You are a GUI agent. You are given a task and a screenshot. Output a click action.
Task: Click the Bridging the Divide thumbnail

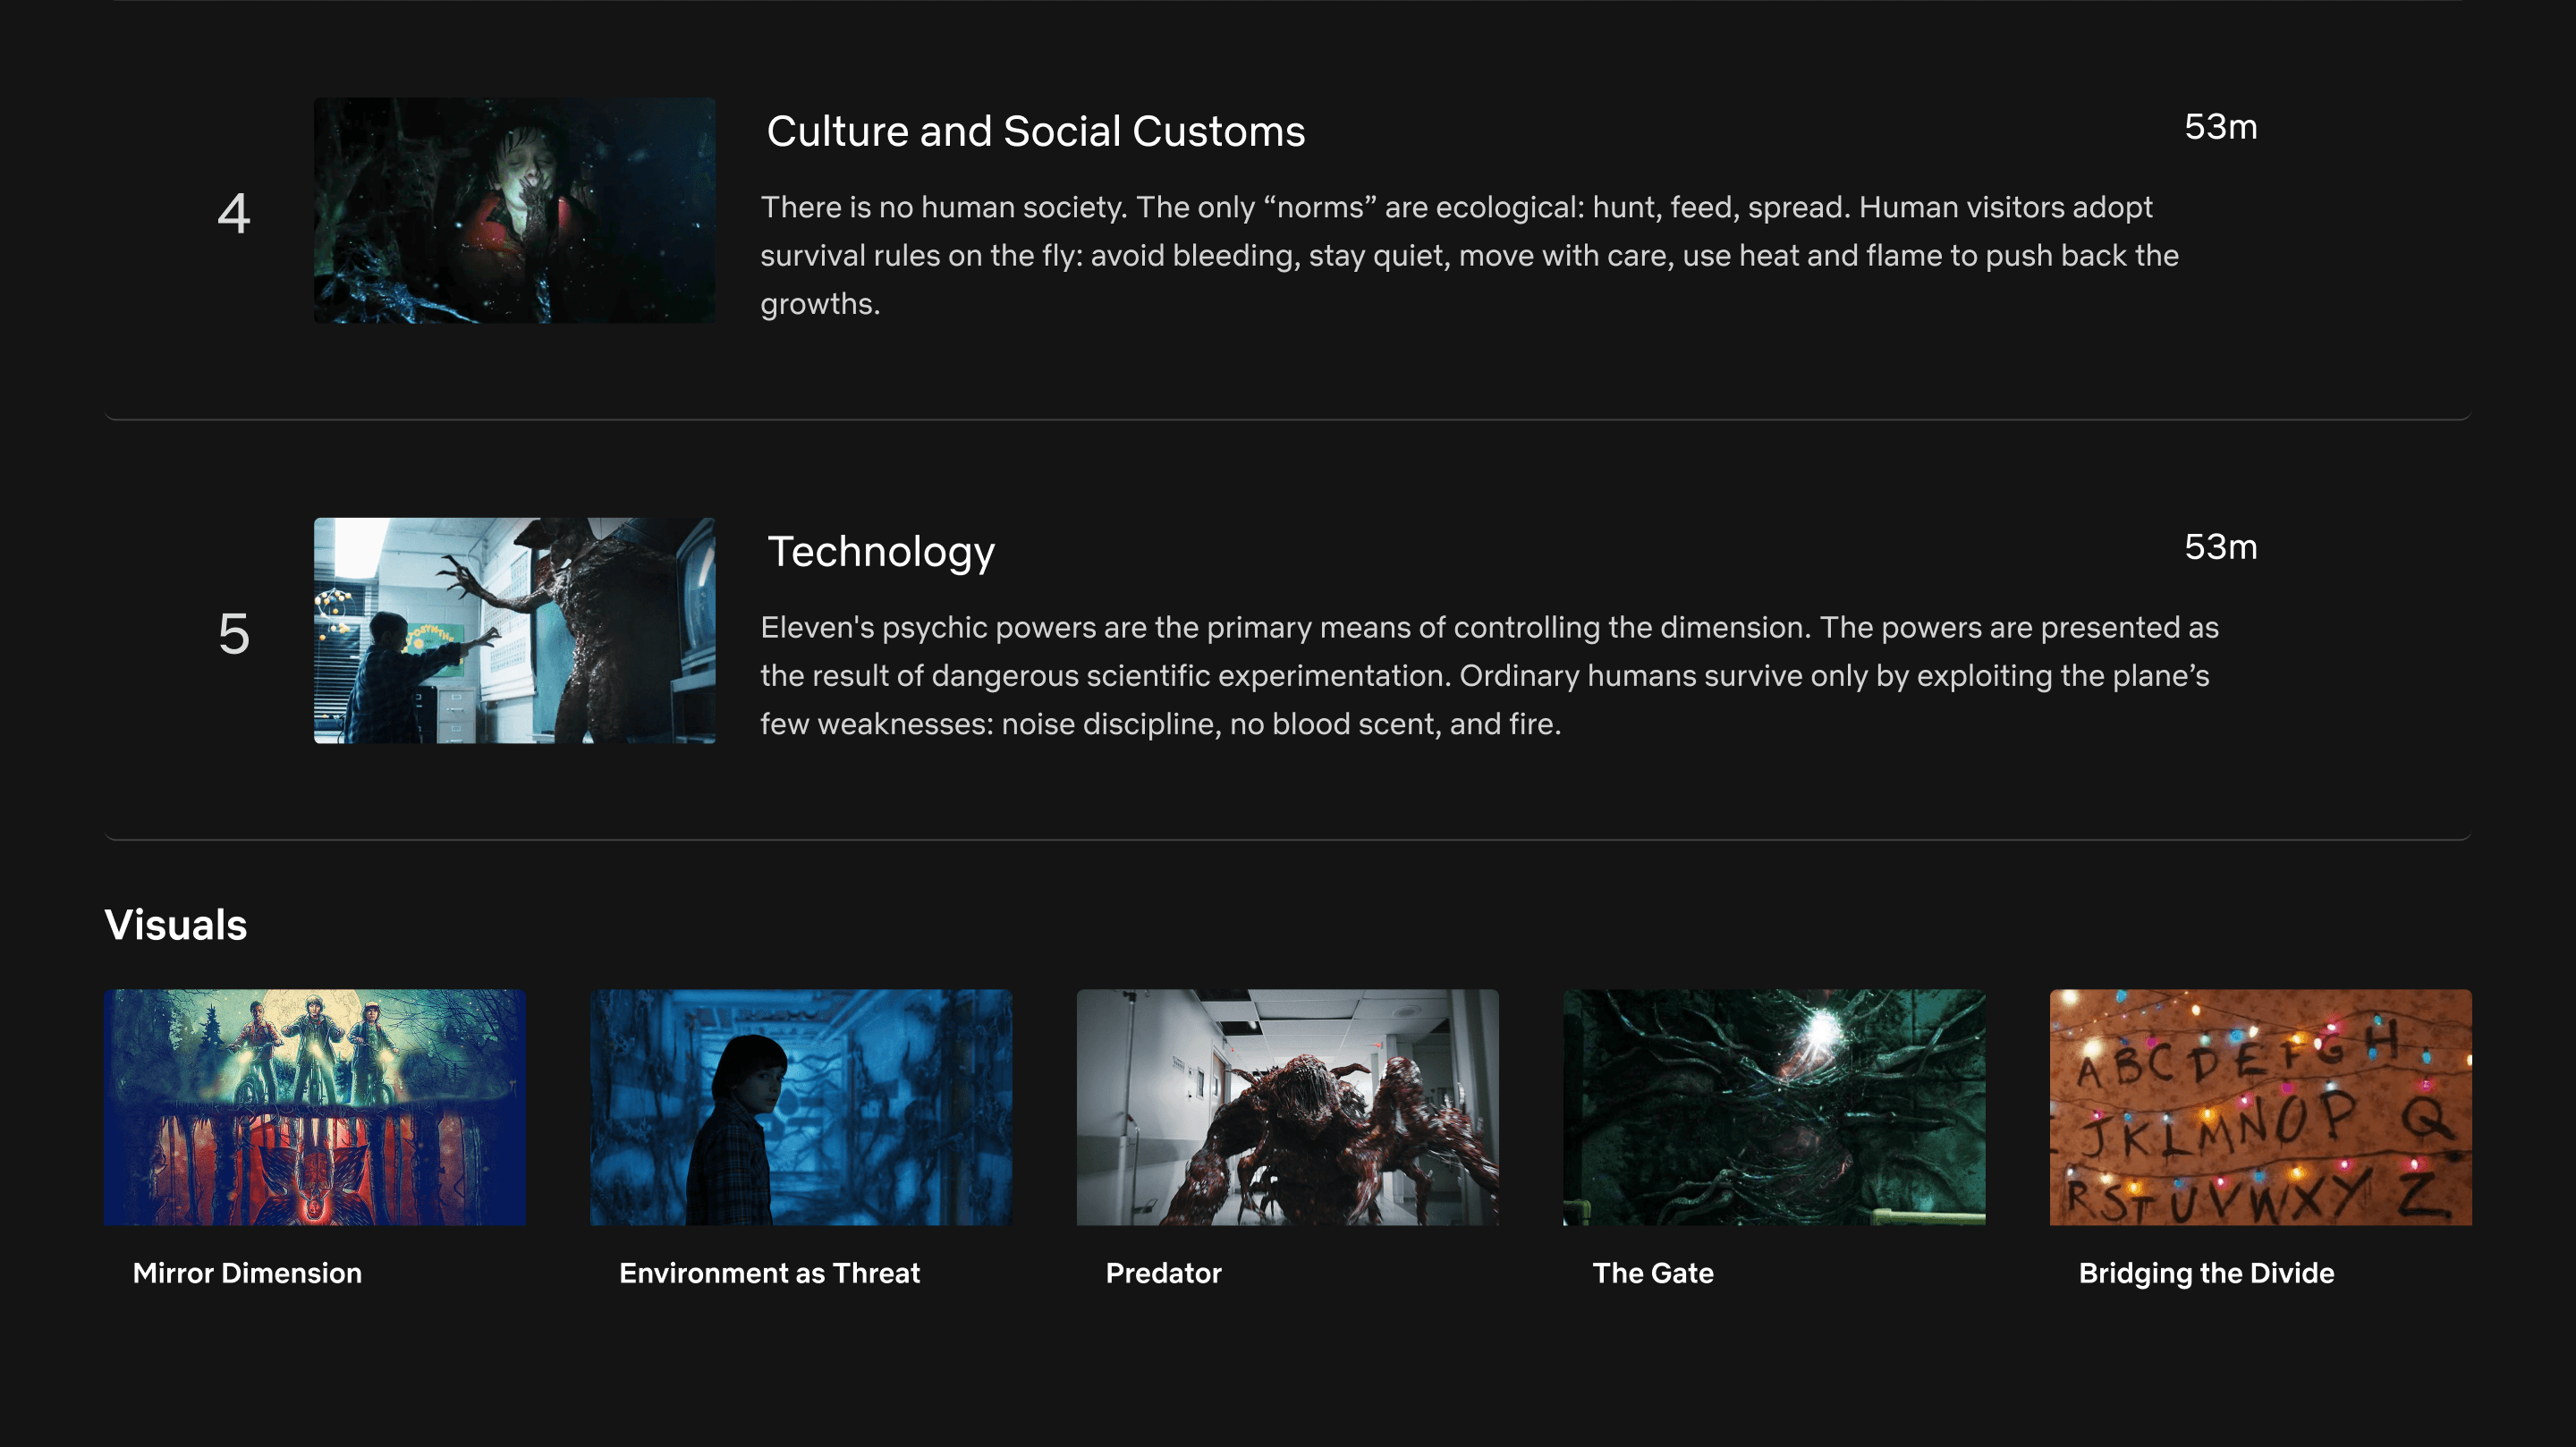click(2260, 1107)
